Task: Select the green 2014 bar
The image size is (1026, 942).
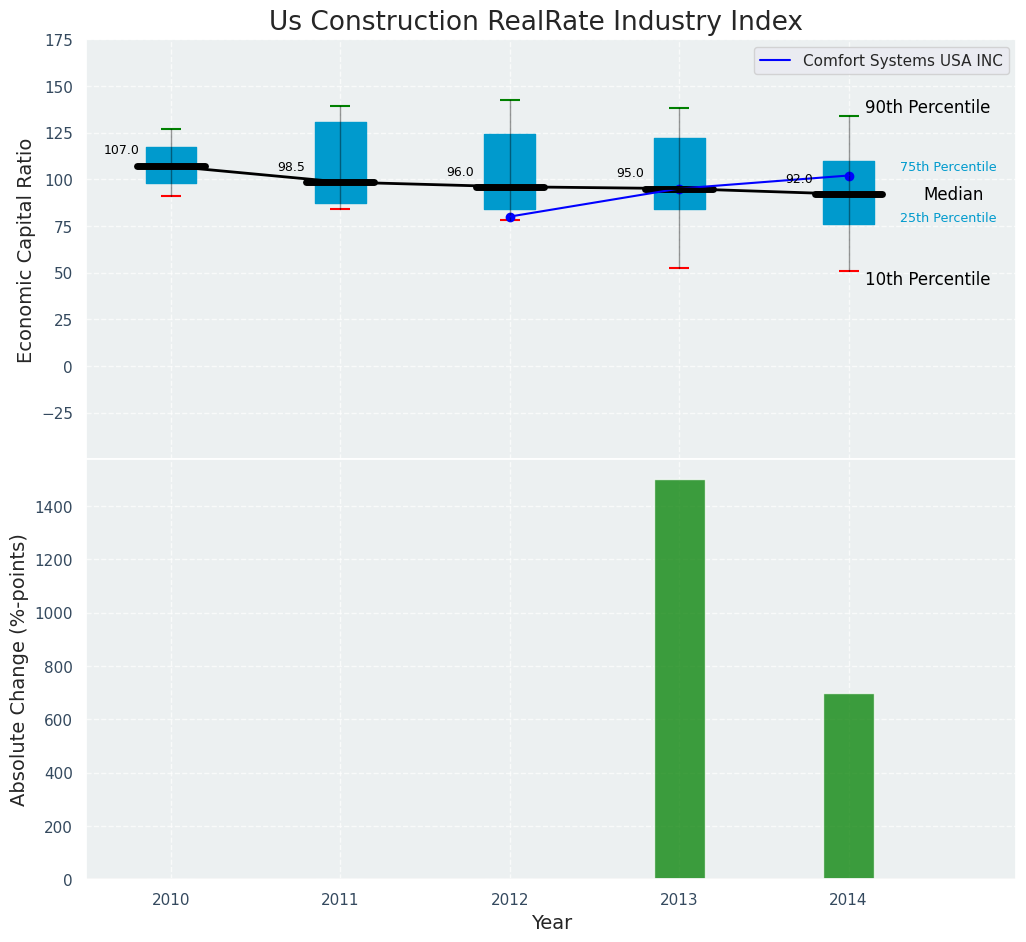Action: [848, 786]
